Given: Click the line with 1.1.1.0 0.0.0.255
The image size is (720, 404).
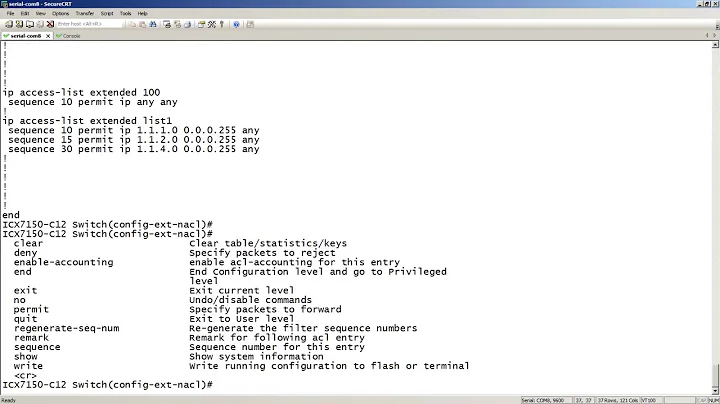Looking at the screenshot, I should coord(134,130).
